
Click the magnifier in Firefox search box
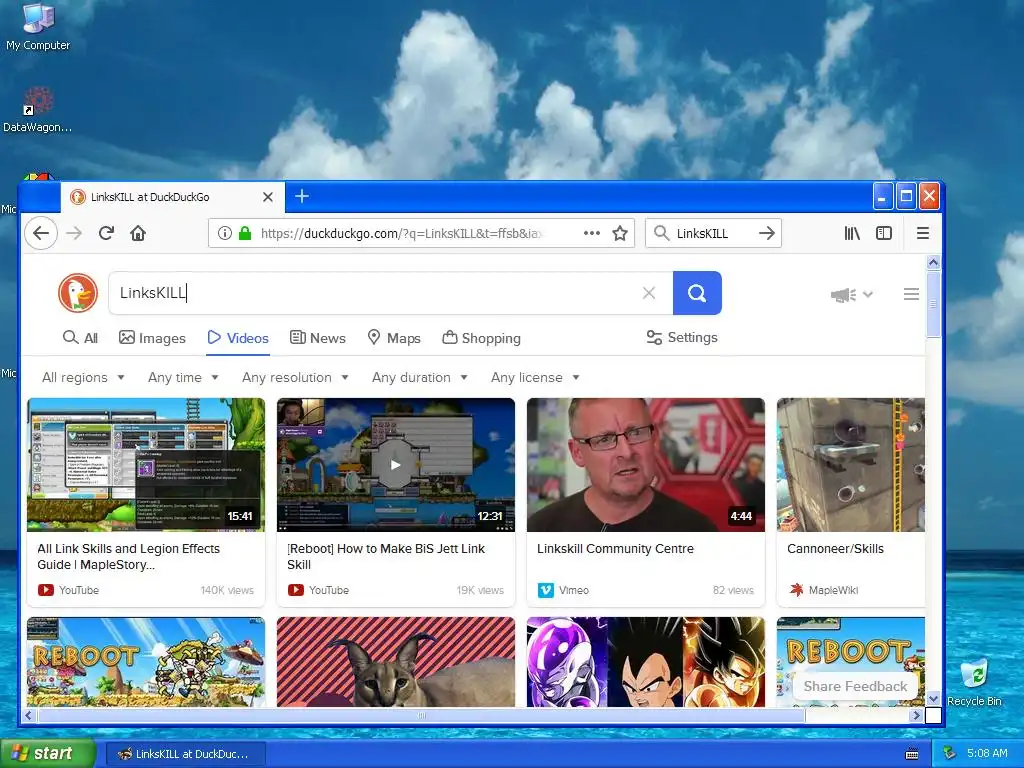click(x=661, y=233)
